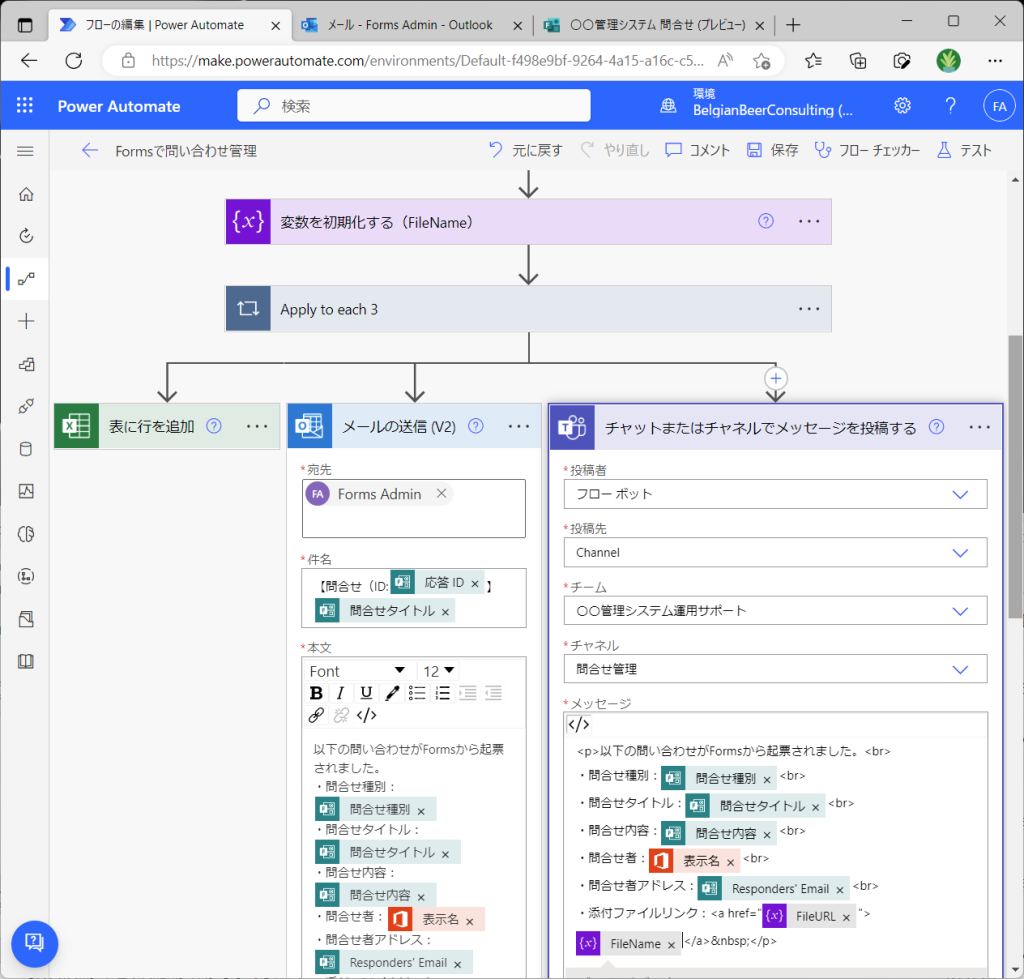Apply underline in mail body editor
This screenshot has height=979, width=1024.
pyautogui.click(x=366, y=693)
